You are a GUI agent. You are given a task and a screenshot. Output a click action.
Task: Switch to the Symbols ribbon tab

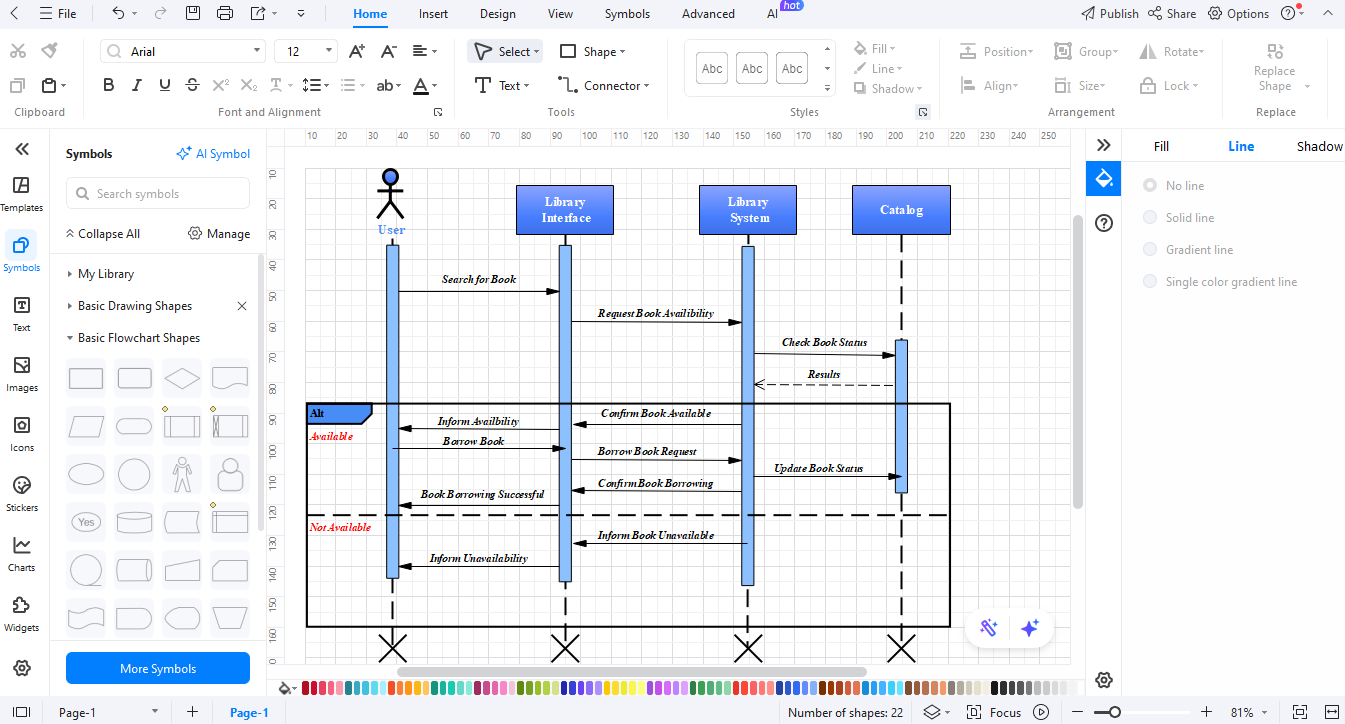pos(627,14)
